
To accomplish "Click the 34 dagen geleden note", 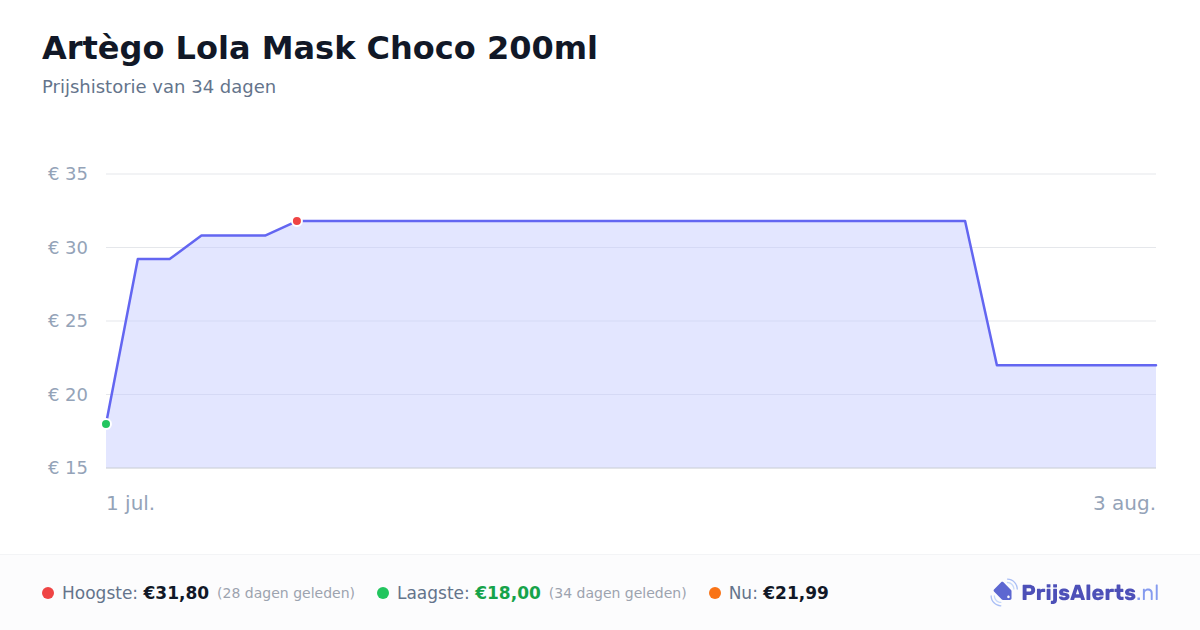I will point(618,593).
